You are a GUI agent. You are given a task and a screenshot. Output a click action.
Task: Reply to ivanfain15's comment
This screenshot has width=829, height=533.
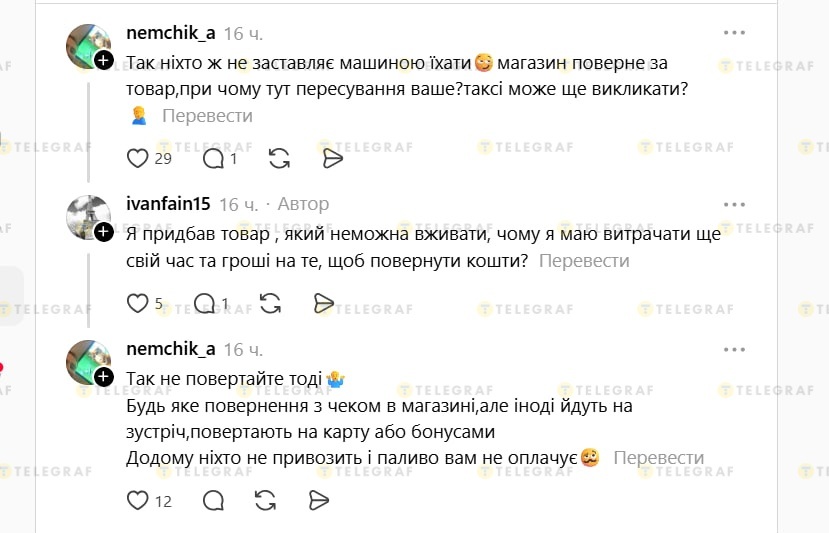click(204, 303)
